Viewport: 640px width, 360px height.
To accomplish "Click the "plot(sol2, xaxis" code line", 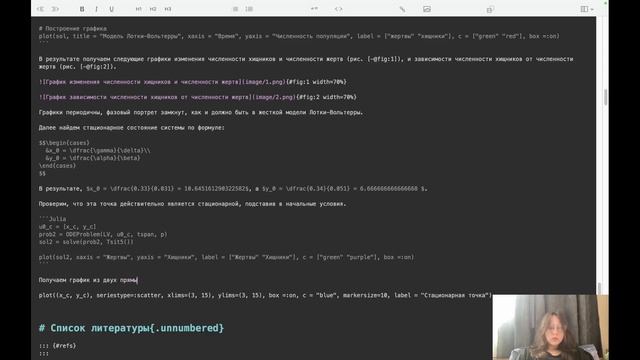I will [226, 258].
